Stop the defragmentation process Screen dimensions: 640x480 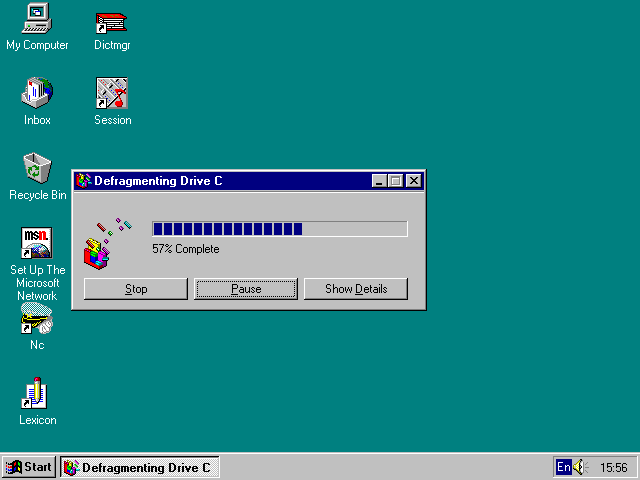pyautogui.click(x=136, y=289)
